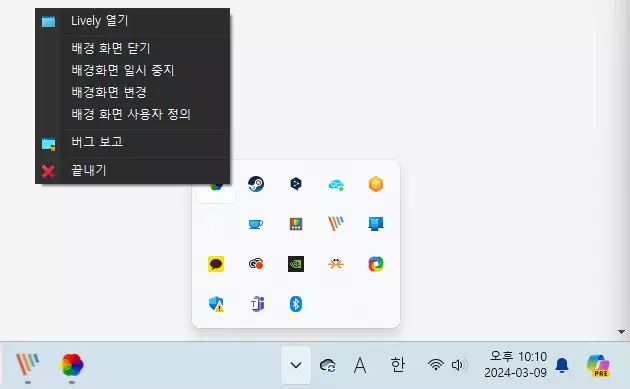Open Lively via 'Lively 열기' menu entry

133,21
